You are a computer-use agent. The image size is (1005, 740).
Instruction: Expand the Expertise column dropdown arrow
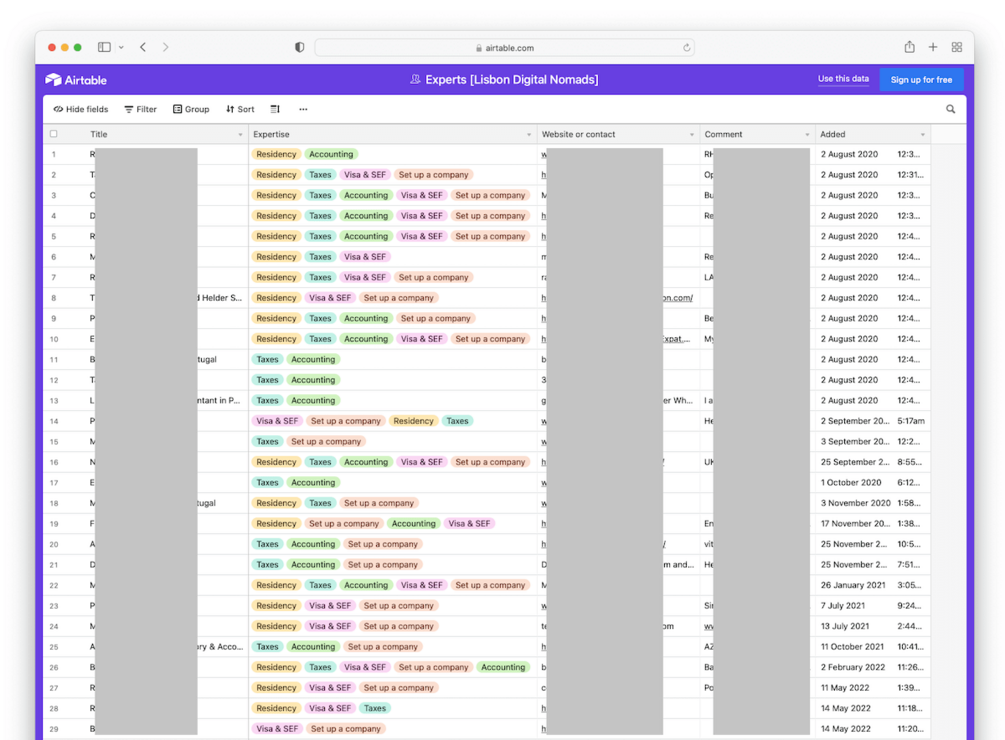529,135
